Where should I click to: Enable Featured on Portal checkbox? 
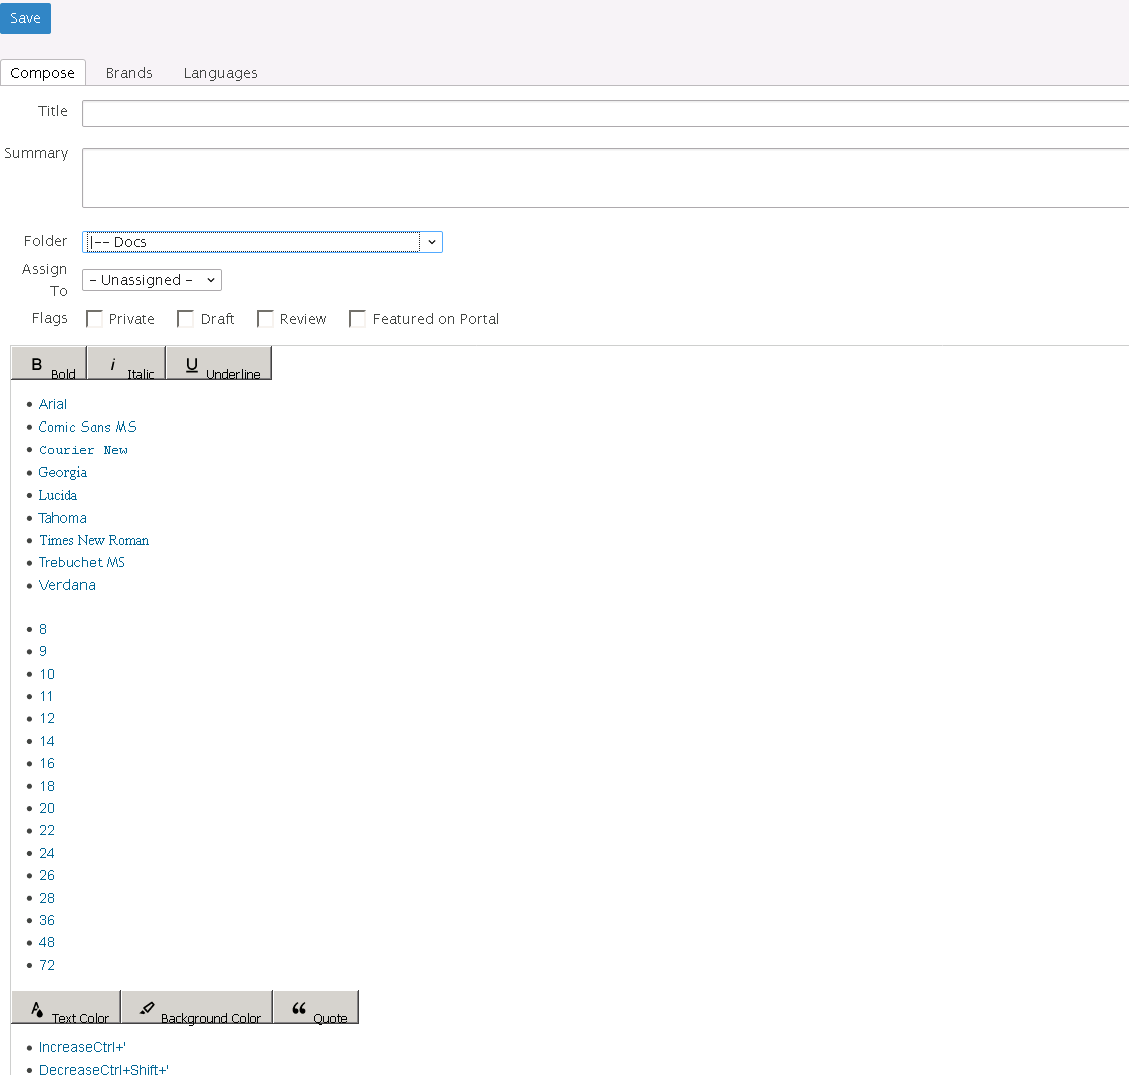coord(357,319)
